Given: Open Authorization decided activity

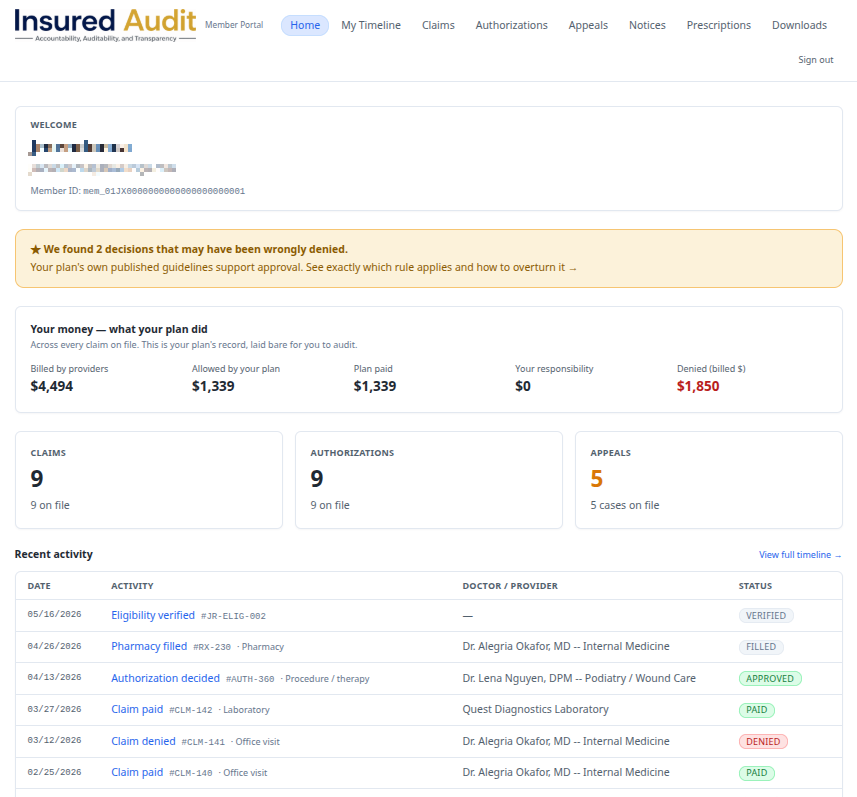Looking at the screenshot, I should pos(165,678).
